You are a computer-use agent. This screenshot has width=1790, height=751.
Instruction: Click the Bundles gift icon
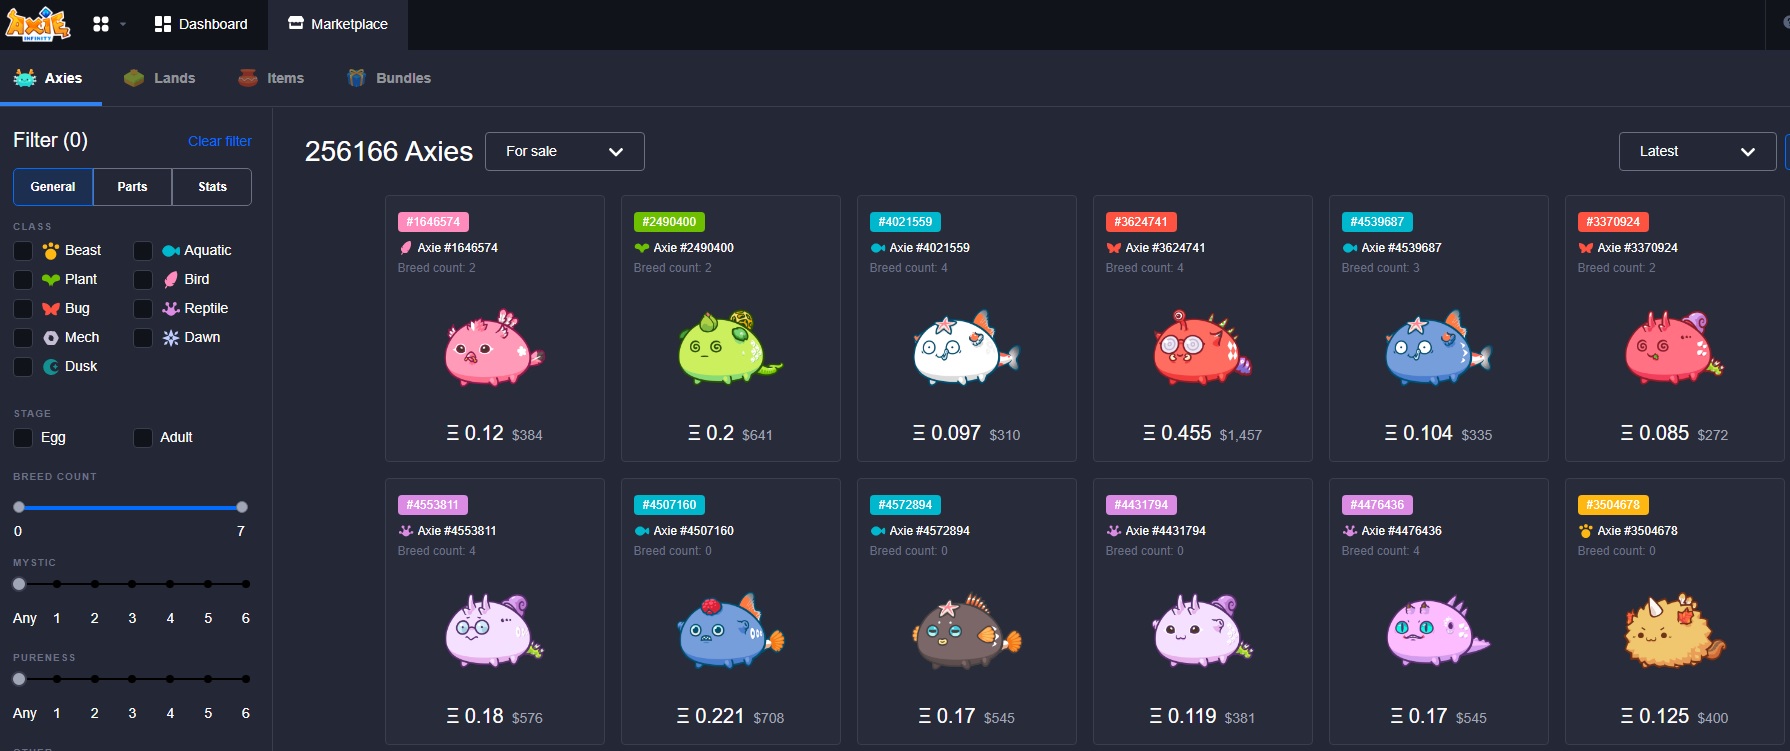tap(356, 78)
